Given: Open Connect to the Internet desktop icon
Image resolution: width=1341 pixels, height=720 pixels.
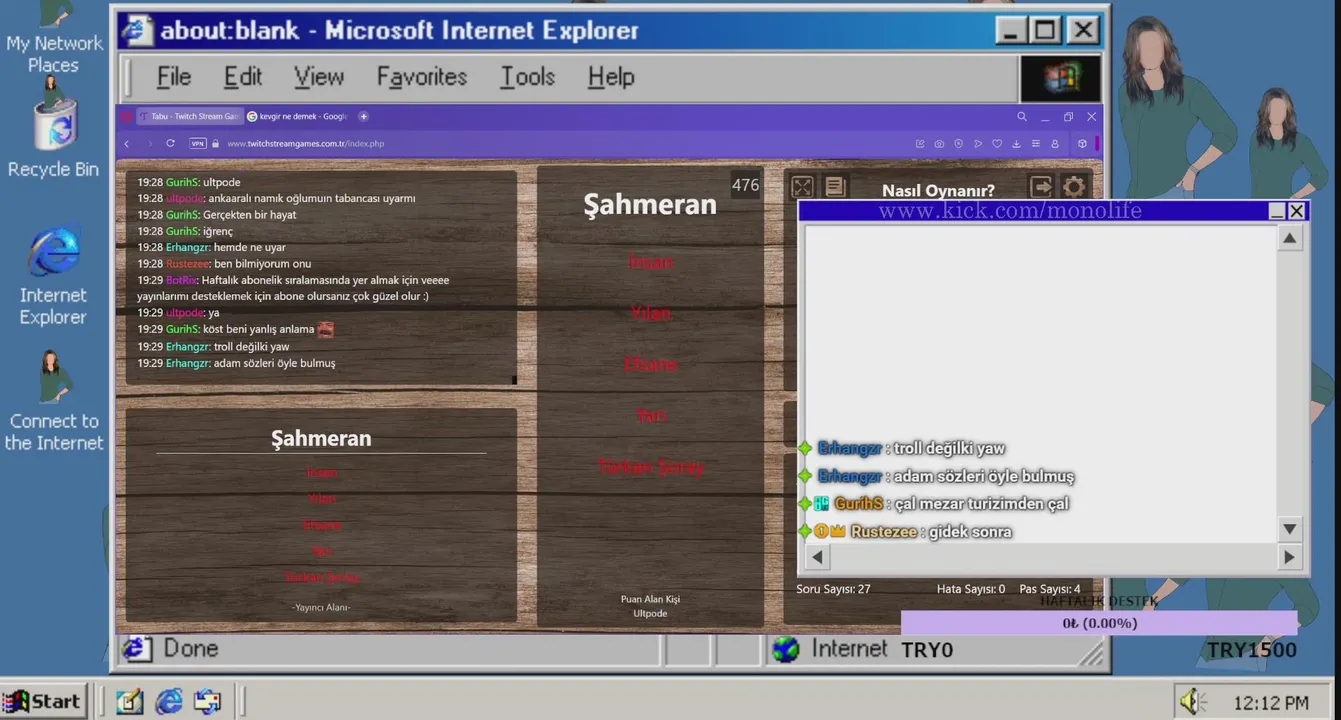Looking at the screenshot, I should [54, 400].
